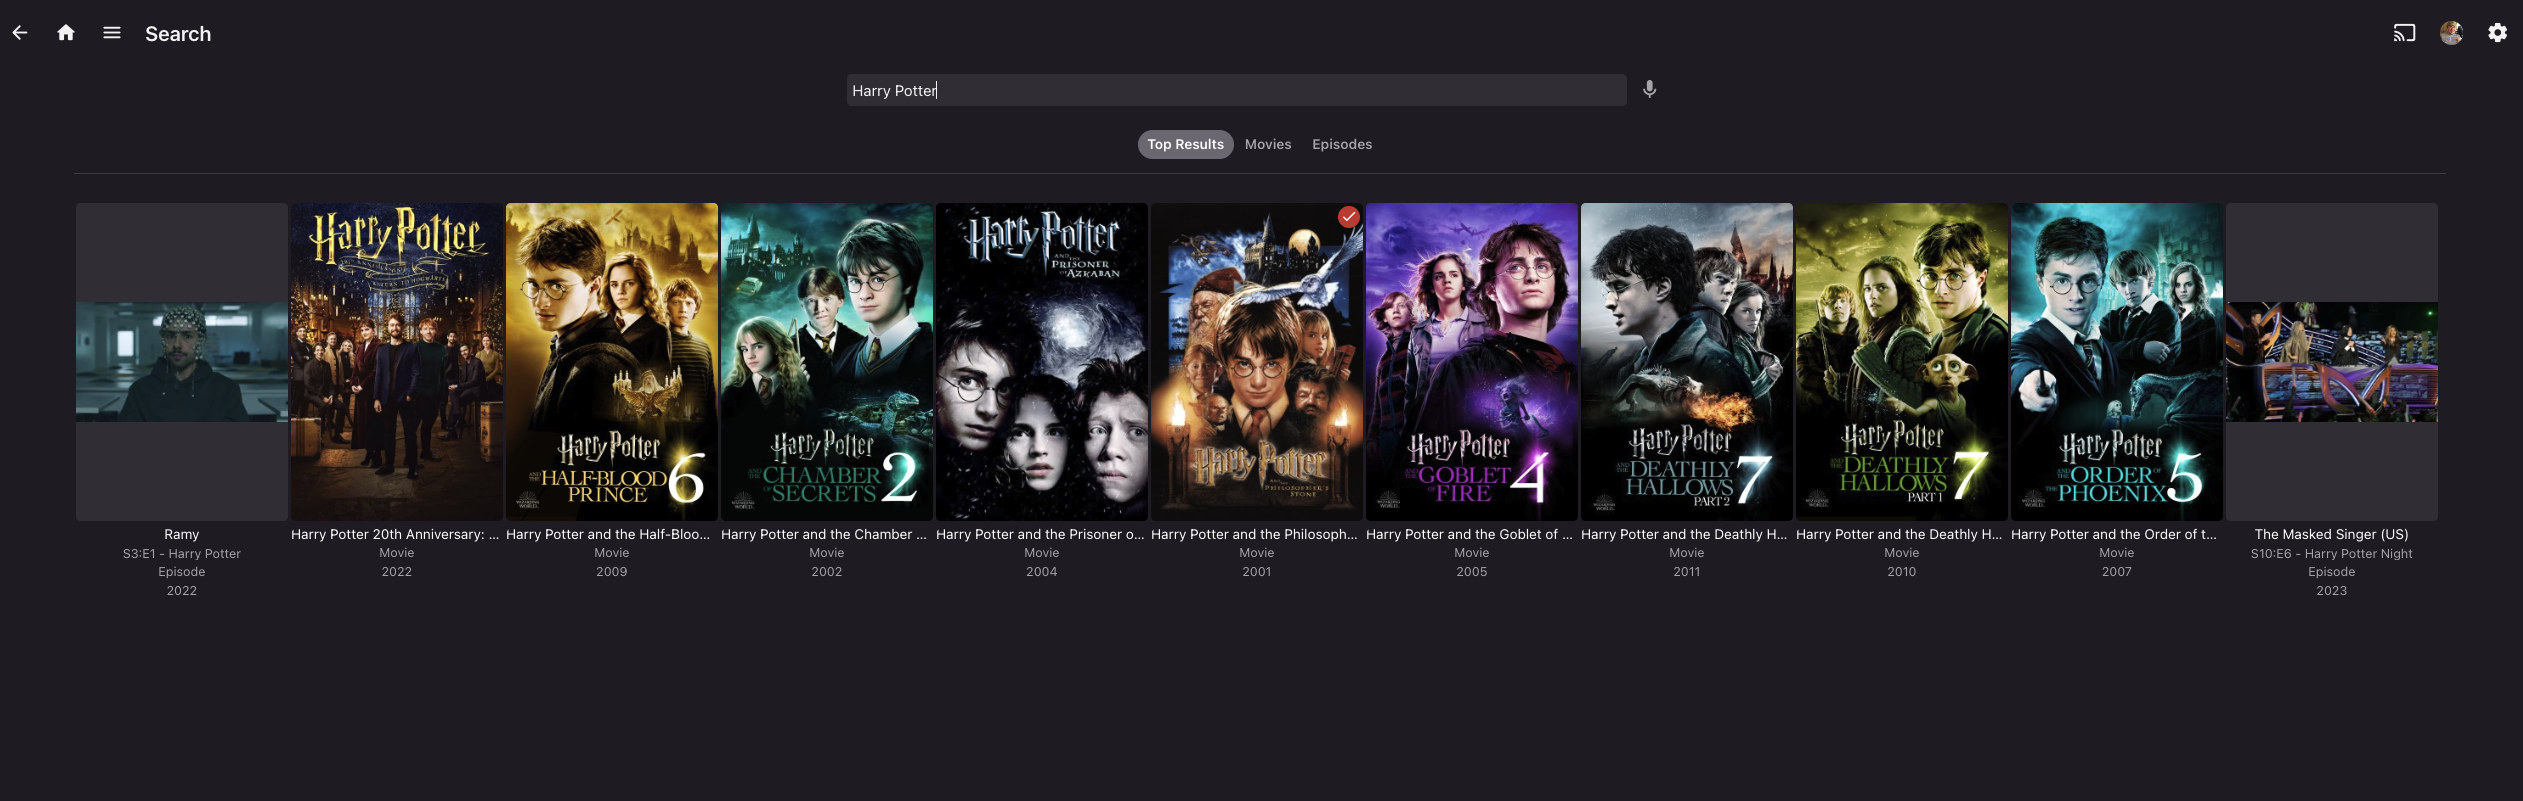Image resolution: width=2523 pixels, height=801 pixels.
Task: Click 'Harry Potter and the Prisoner o...' title
Action: 1040,534
